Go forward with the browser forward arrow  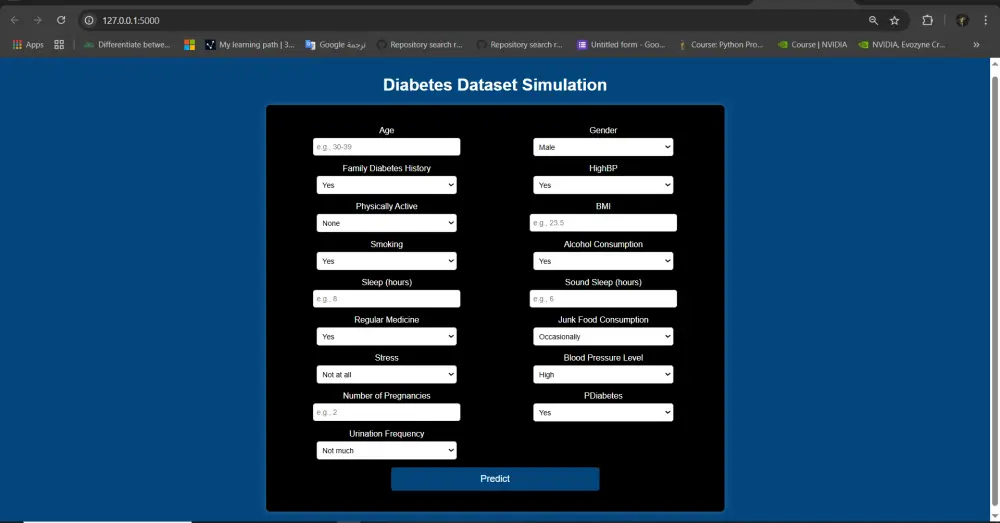tap(38, 20)
